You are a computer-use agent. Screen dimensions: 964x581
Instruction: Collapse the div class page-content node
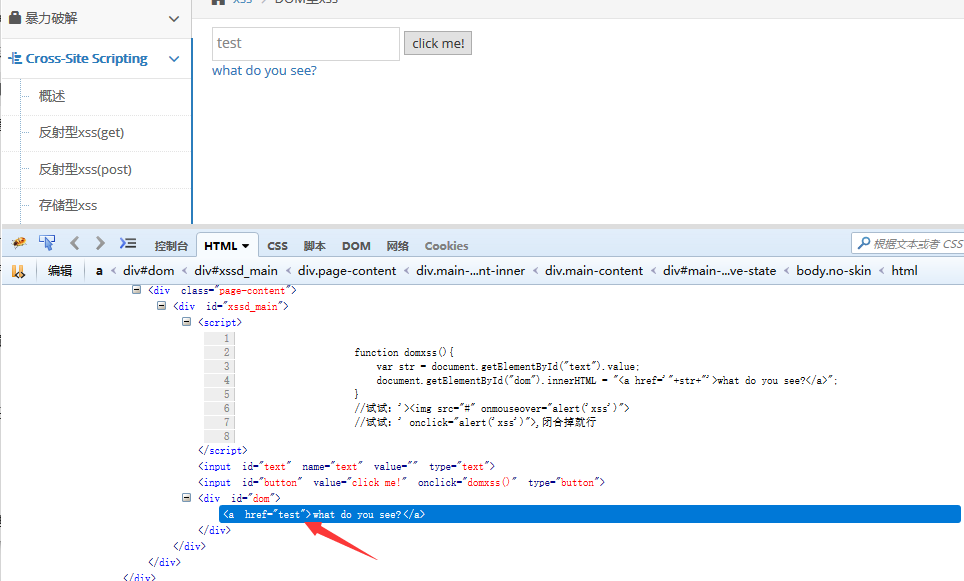[x=136, y=290]
